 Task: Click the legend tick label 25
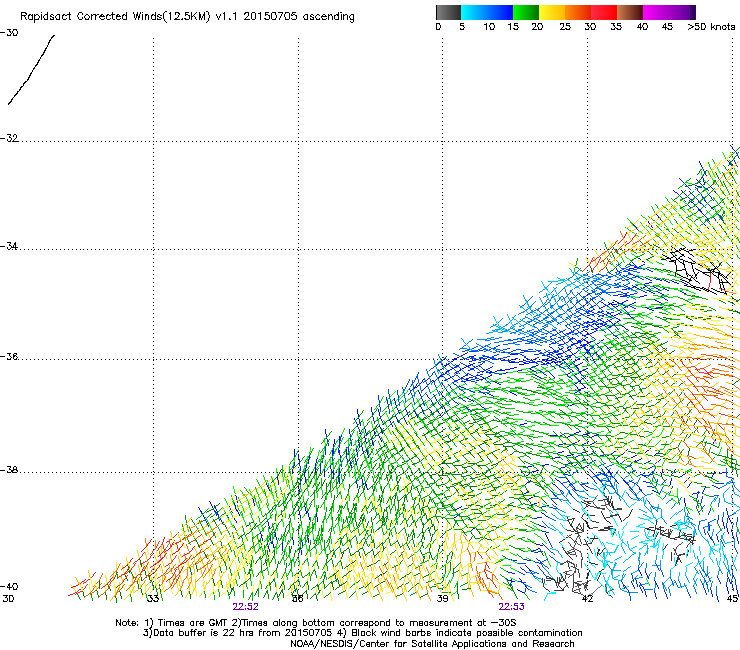565,27
